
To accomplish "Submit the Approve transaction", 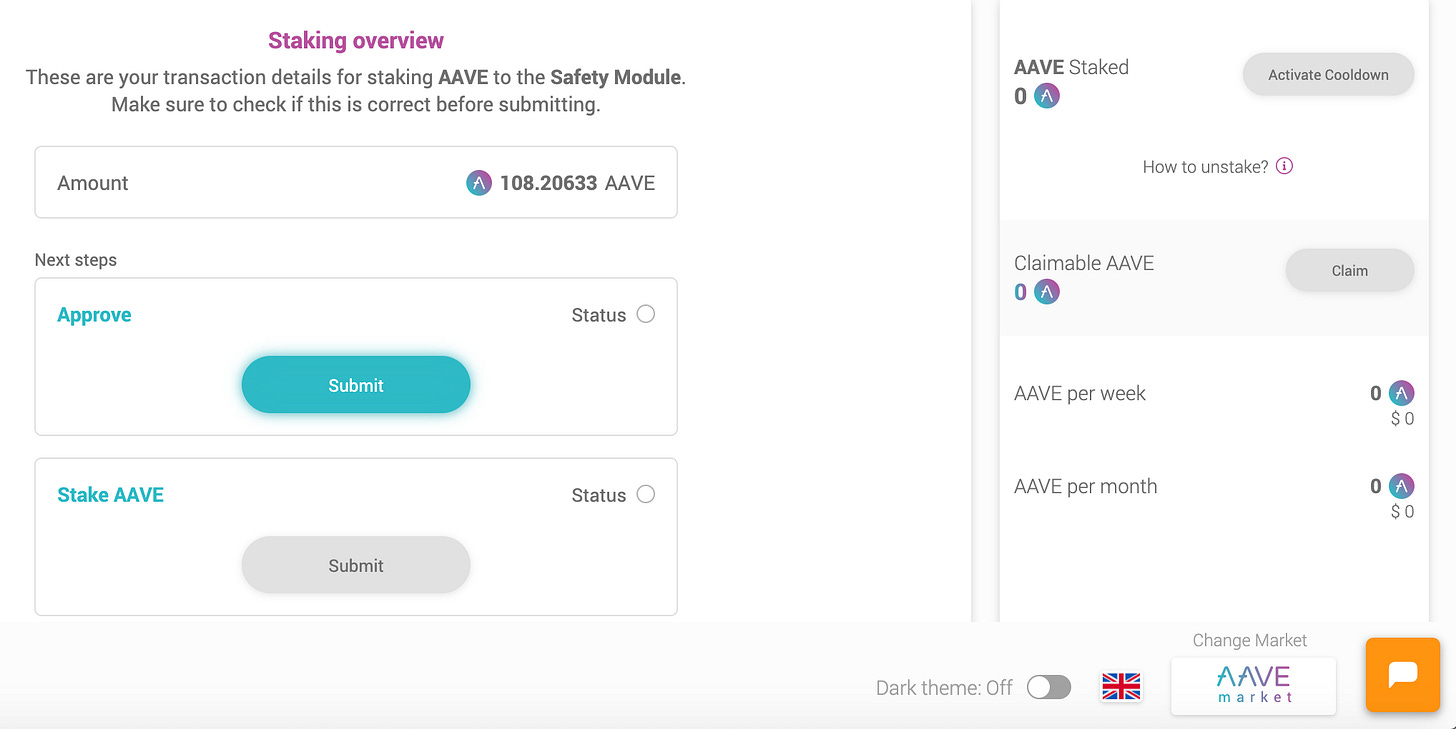I will [x=356, y=385].
